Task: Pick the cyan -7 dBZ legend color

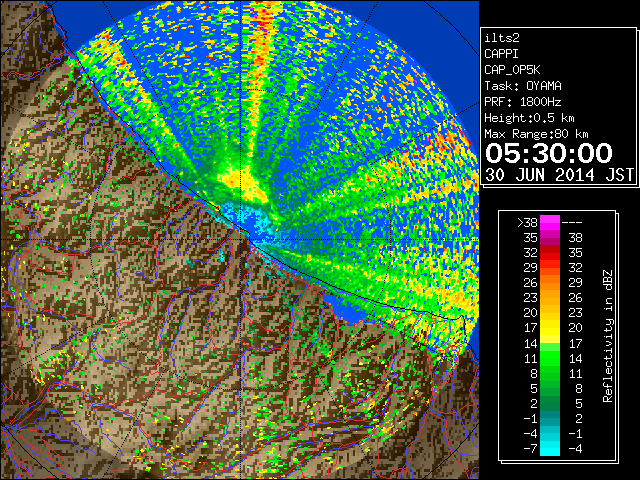Action: click(550, 448)
